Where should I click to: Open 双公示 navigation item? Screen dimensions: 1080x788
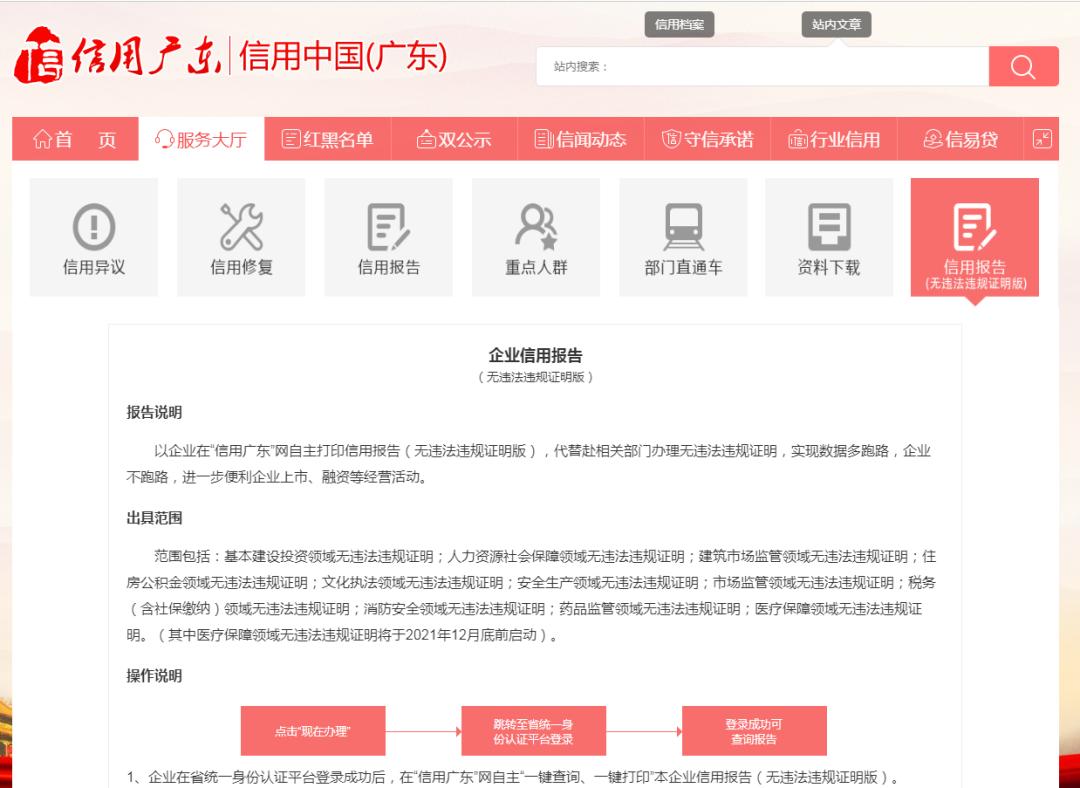[453, 140]
